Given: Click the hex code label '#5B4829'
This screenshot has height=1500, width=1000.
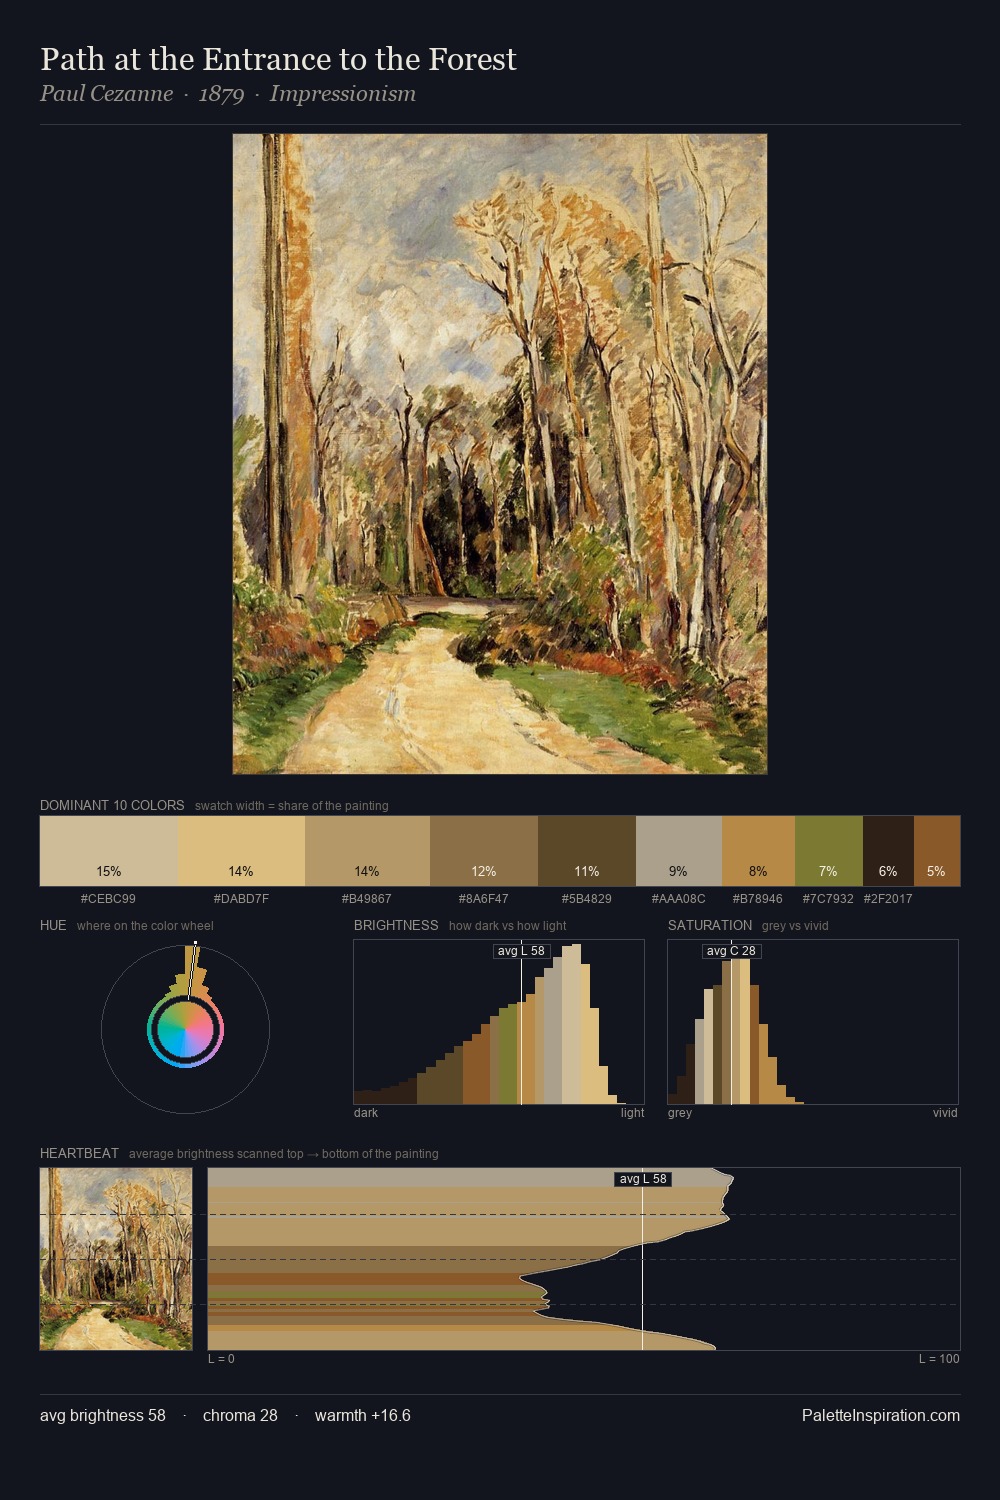Looking at the screenshot, I should [x=586, y=899].
